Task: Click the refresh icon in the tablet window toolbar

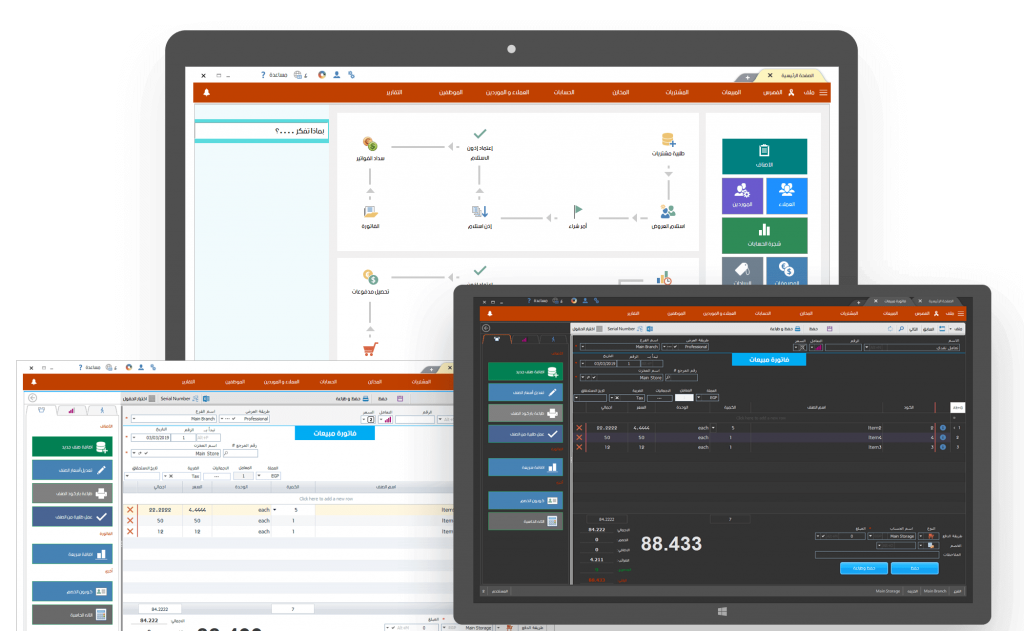Action: pos(889,329)
